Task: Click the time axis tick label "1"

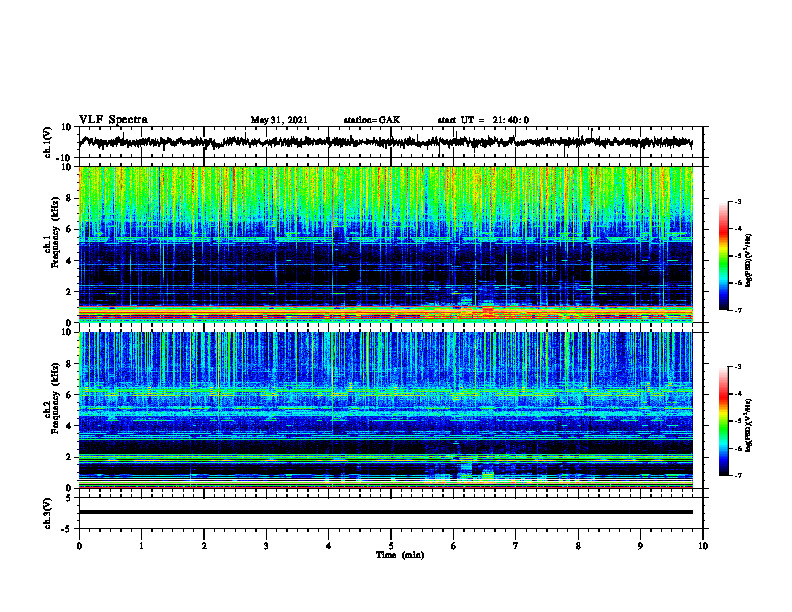Action: 141,546
